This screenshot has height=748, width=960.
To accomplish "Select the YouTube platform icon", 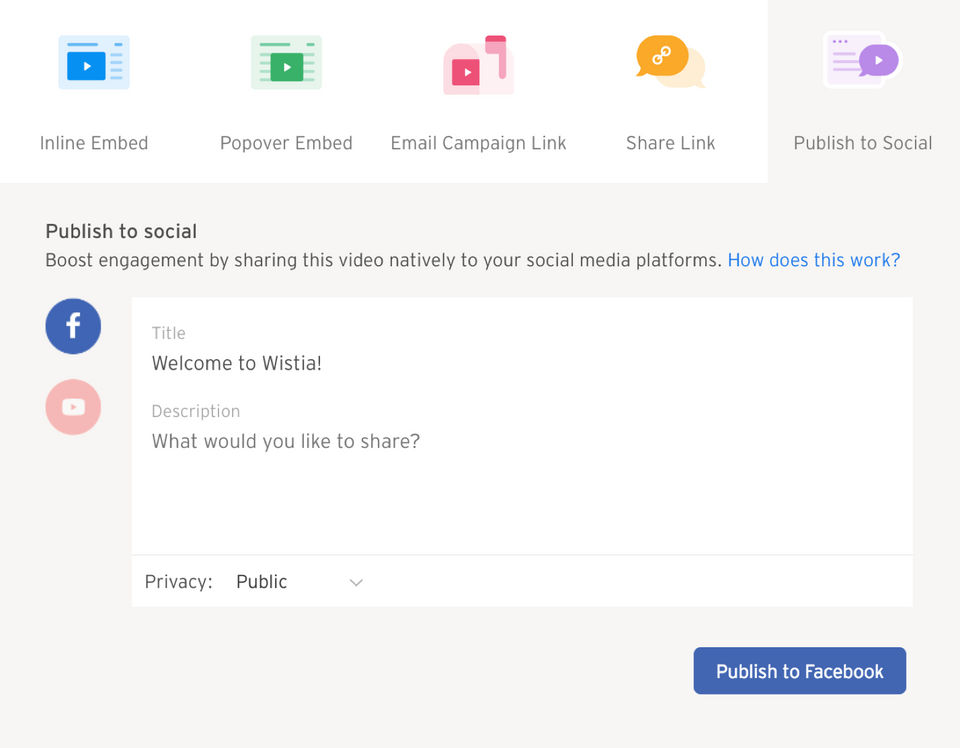I will coord(73,407).
